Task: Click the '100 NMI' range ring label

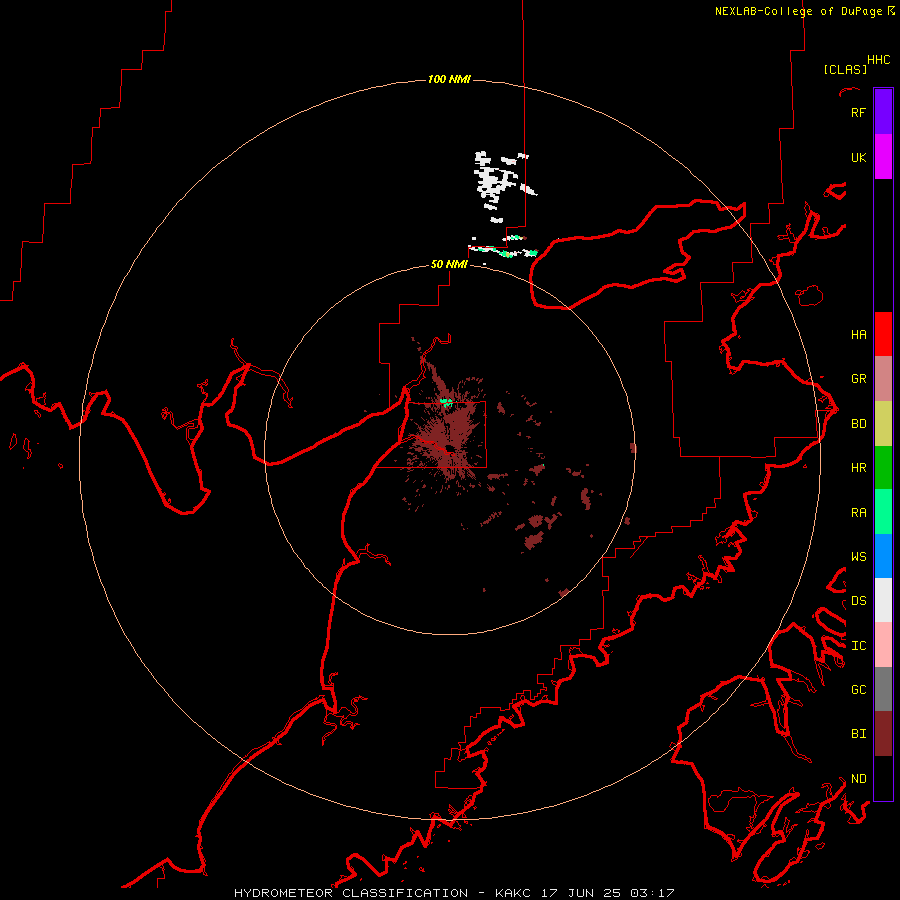Action: [x=449, y=79]
